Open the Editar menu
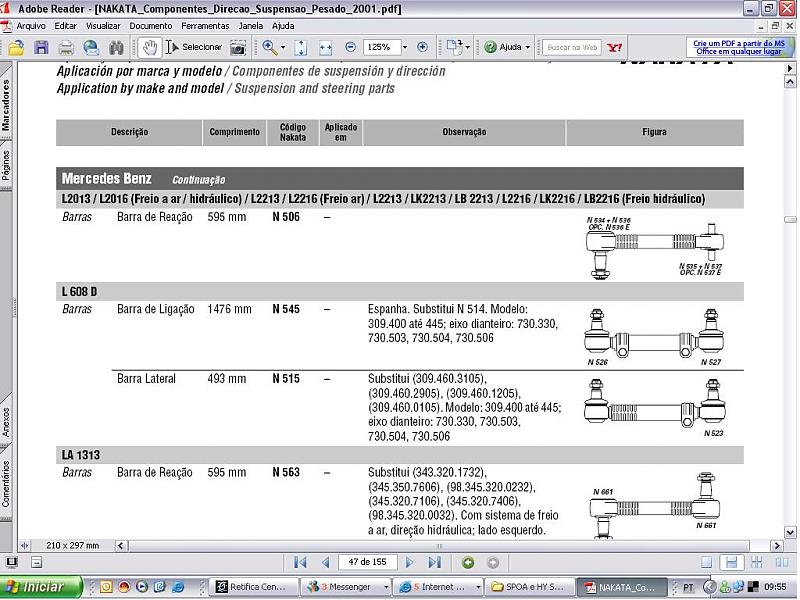This screenshot has width=800, height=600. (x=66, y=26)
